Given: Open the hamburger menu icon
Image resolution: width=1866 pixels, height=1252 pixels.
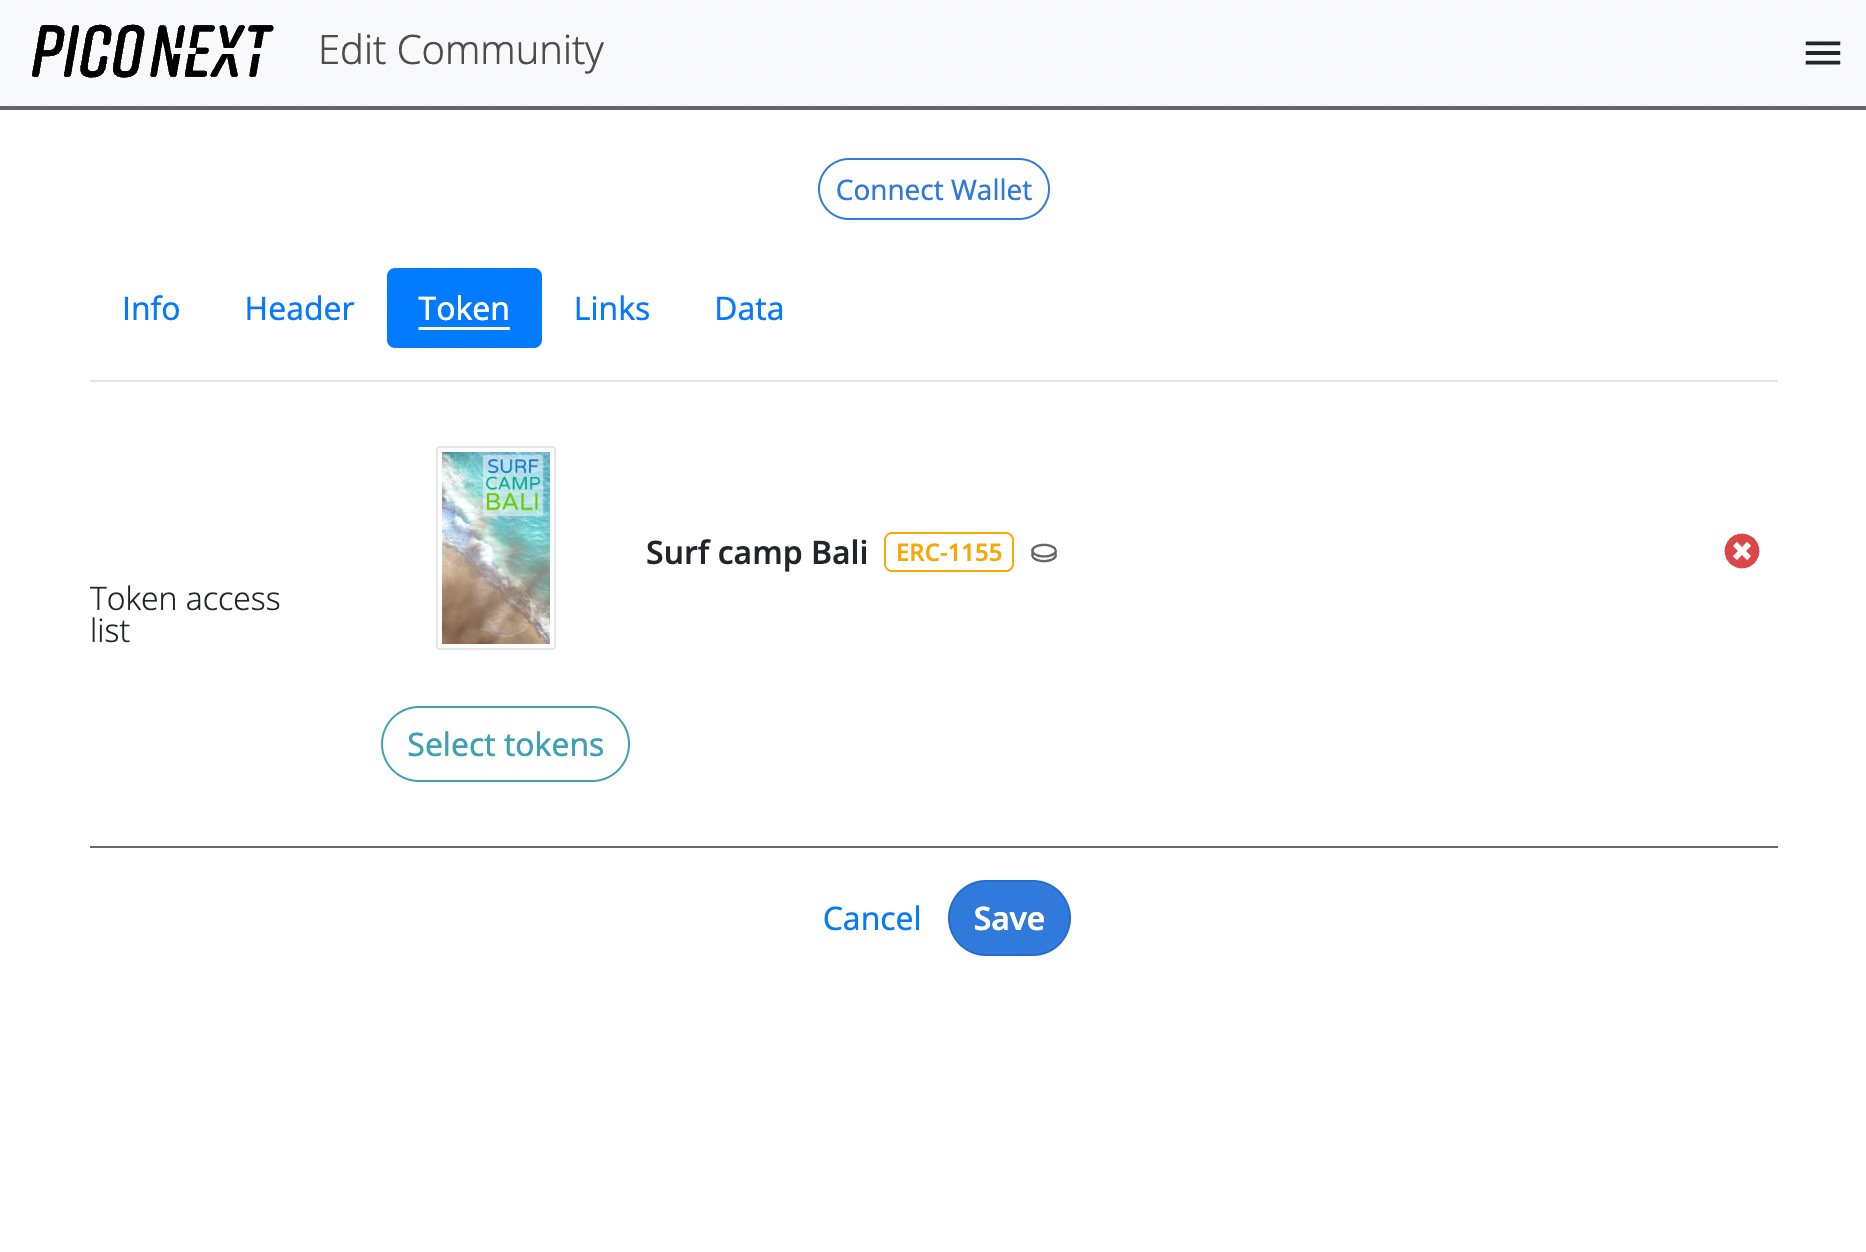Looking at the screenshot, I should [x=1822, y=53].
